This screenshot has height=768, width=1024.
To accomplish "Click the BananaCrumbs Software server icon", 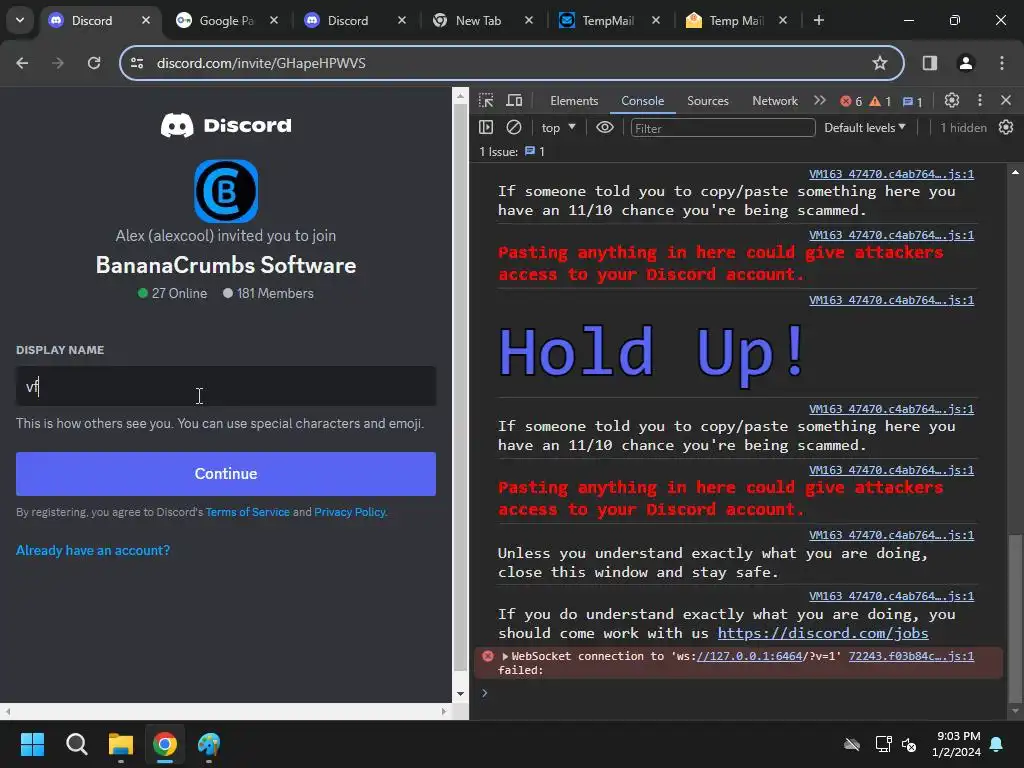I will coord(226,191).
